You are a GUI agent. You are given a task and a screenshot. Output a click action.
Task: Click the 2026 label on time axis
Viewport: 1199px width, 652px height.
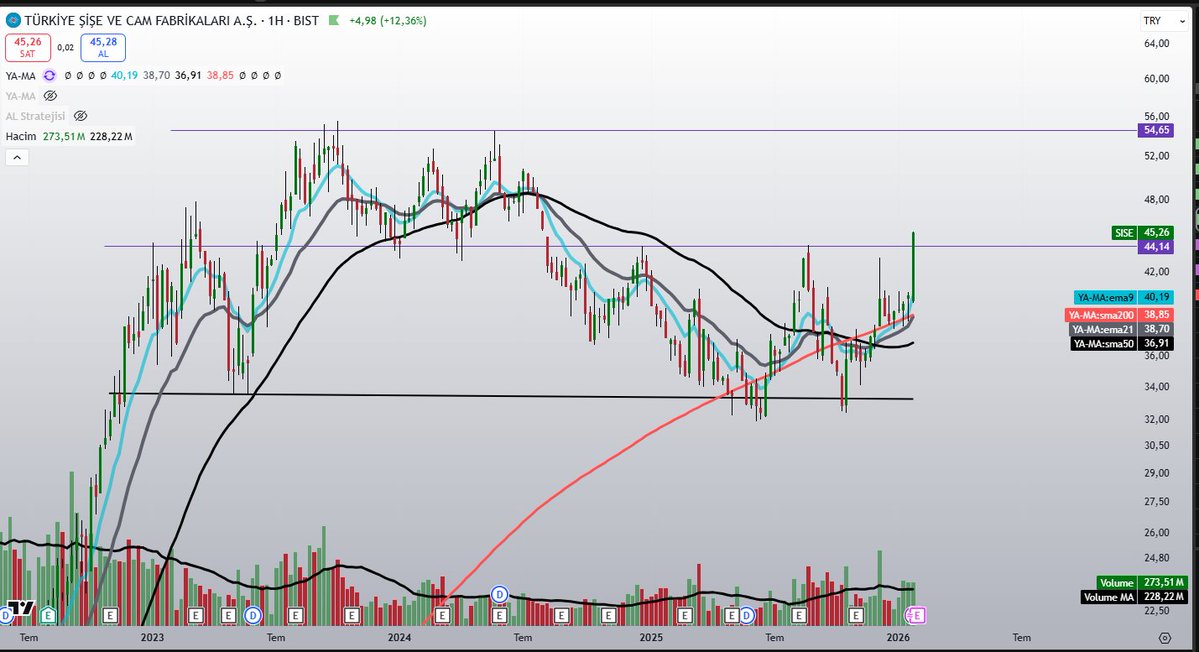point(898,637)
